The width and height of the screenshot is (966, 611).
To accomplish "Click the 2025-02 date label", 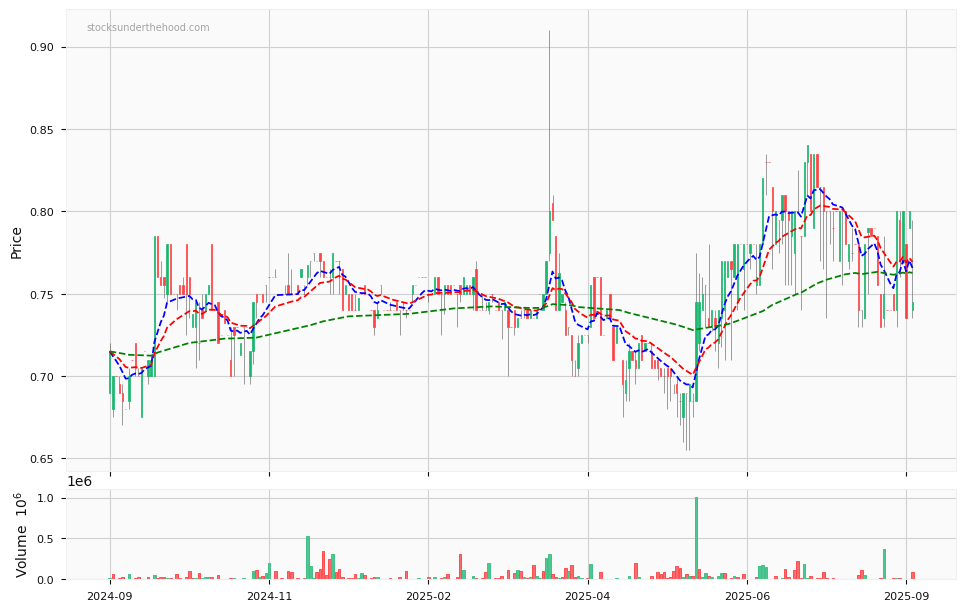I will coord(428,596).
